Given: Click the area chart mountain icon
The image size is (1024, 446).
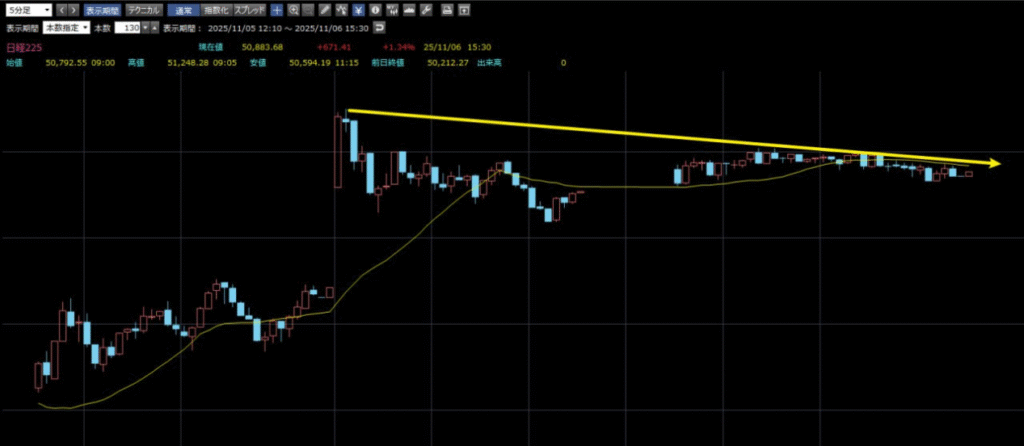Looking at the screenshot, I should point(407,10).
